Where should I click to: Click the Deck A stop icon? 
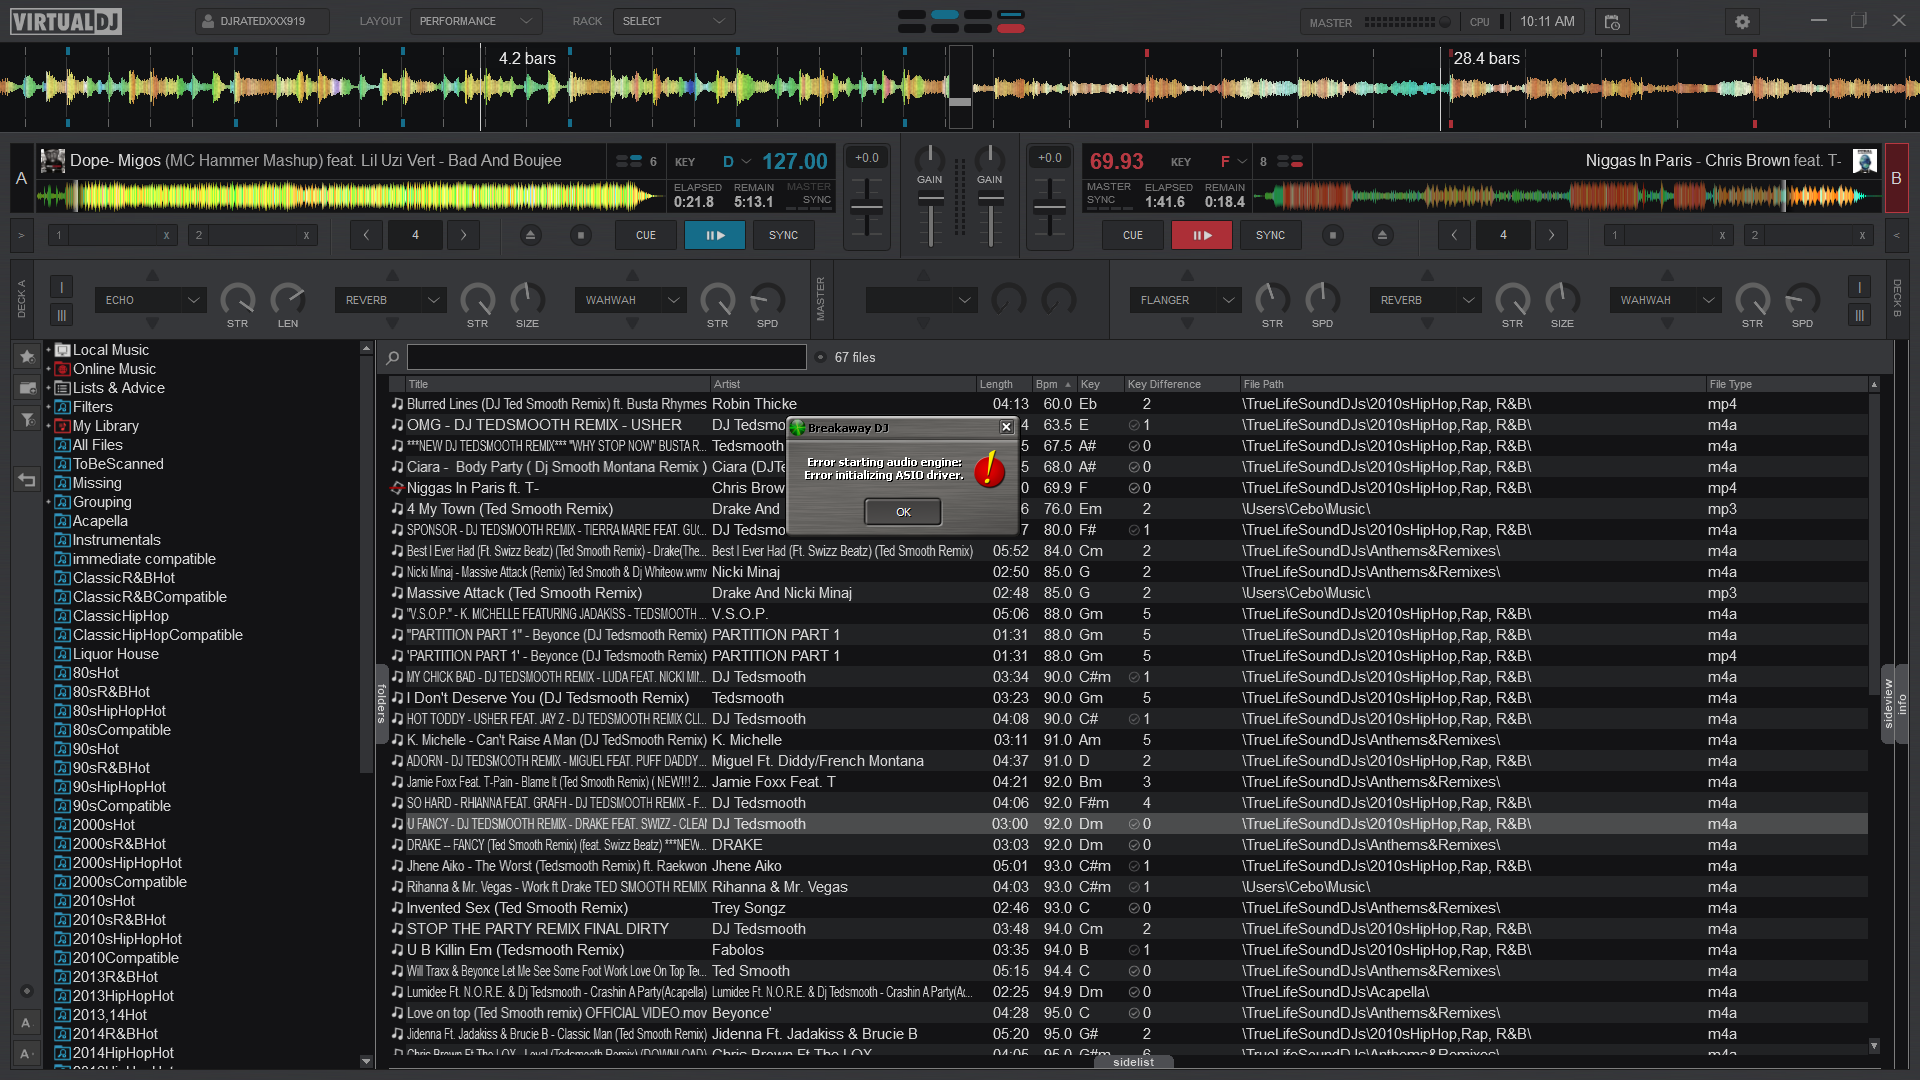(581, 236)
